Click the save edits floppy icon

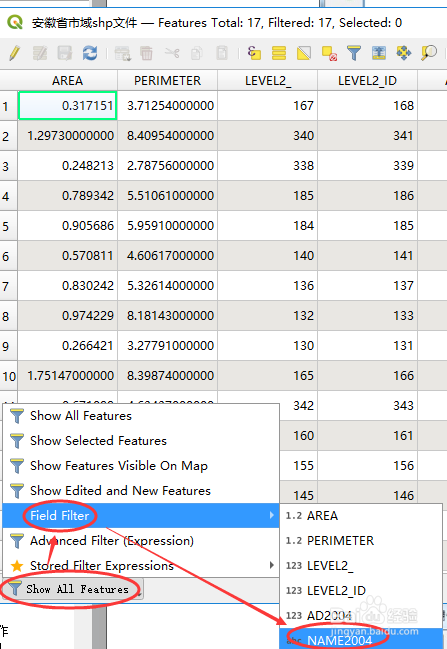[x=65, y=53]
